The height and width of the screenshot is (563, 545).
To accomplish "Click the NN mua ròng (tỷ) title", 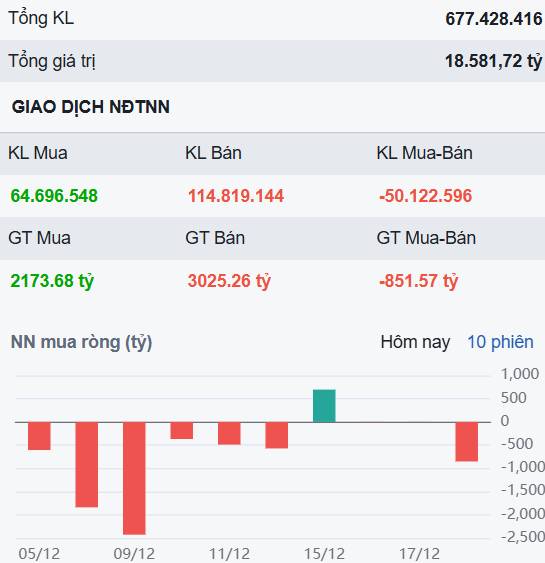I will coord(81,342).
